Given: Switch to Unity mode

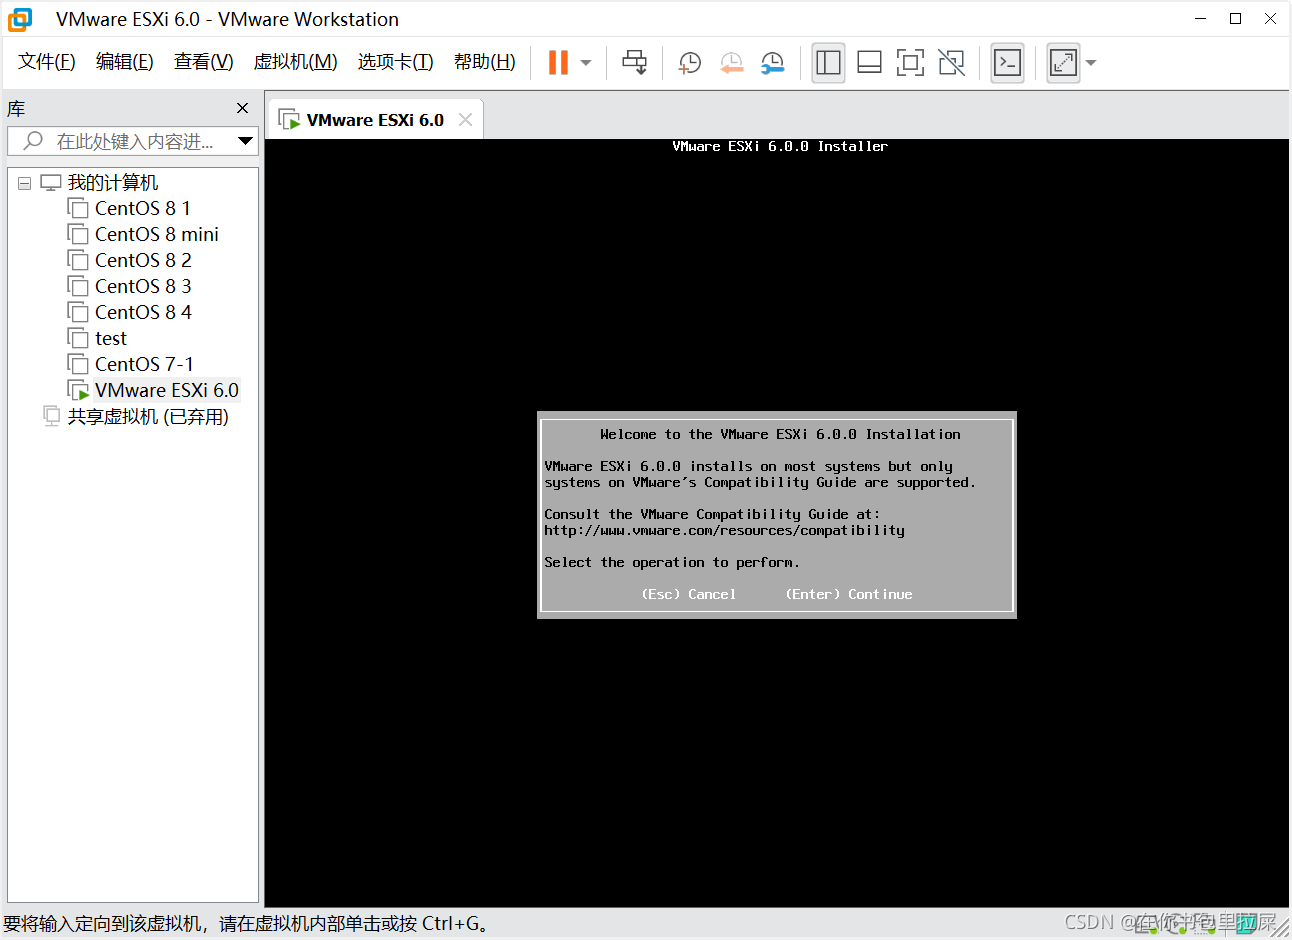Looking at the screenshot, I should [x=951, y=62].
